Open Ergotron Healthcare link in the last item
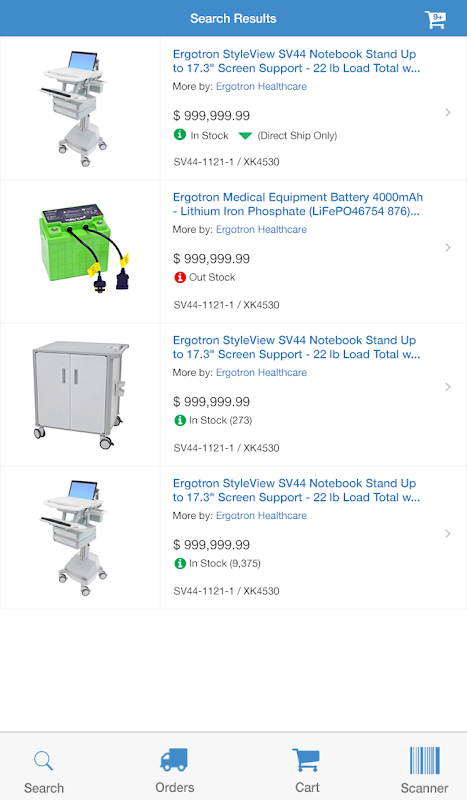Image resolution: width=467 pixels, height=800 pixels. [x=261, y=516]
